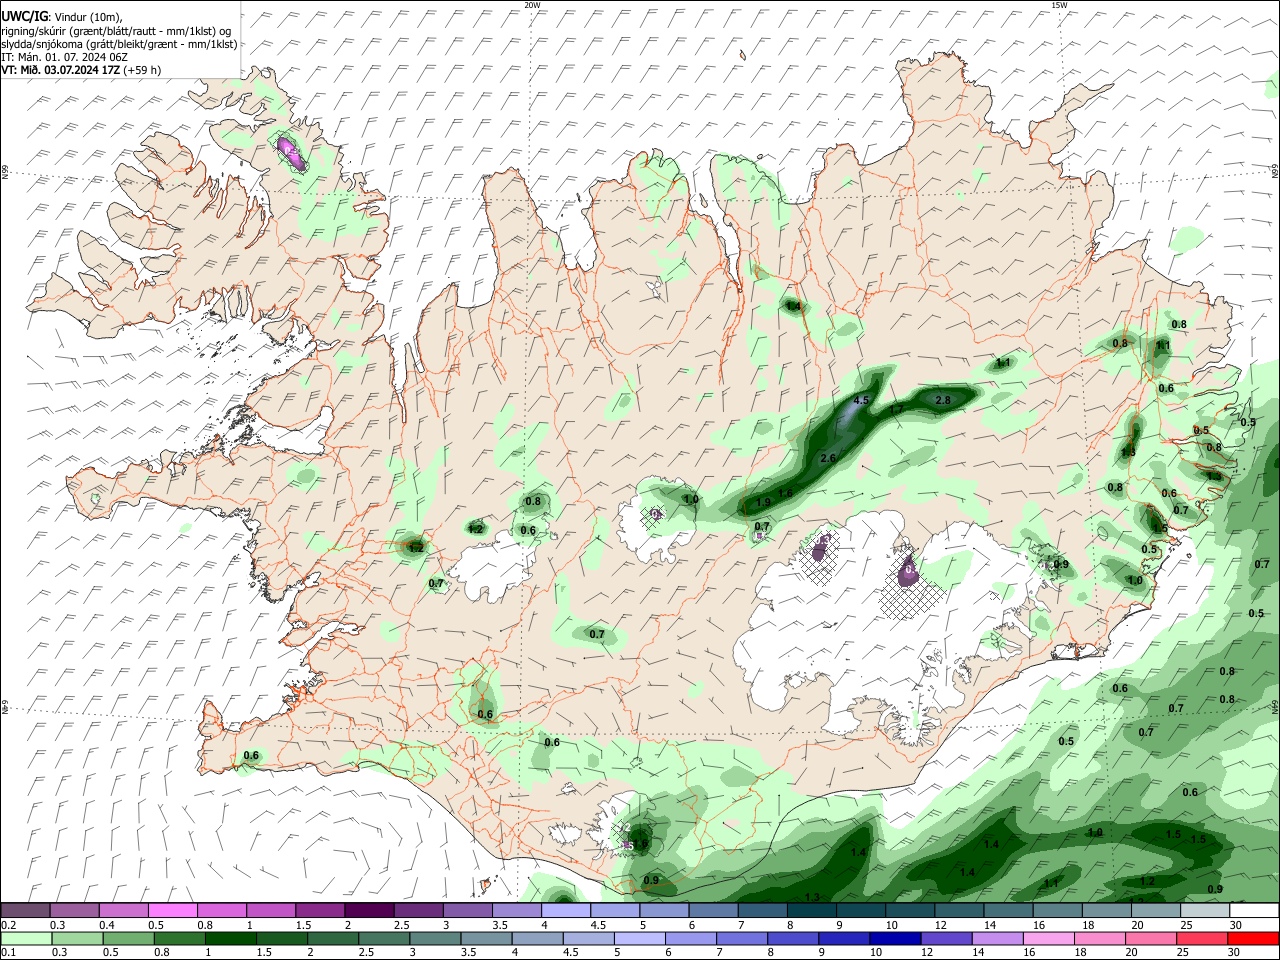Image resolution: width=1280 pixels, height=960 pixels.
Task: Select the dark teal 8 snow legend swatch
Action: pyautogui.click(x=811, y=910)
